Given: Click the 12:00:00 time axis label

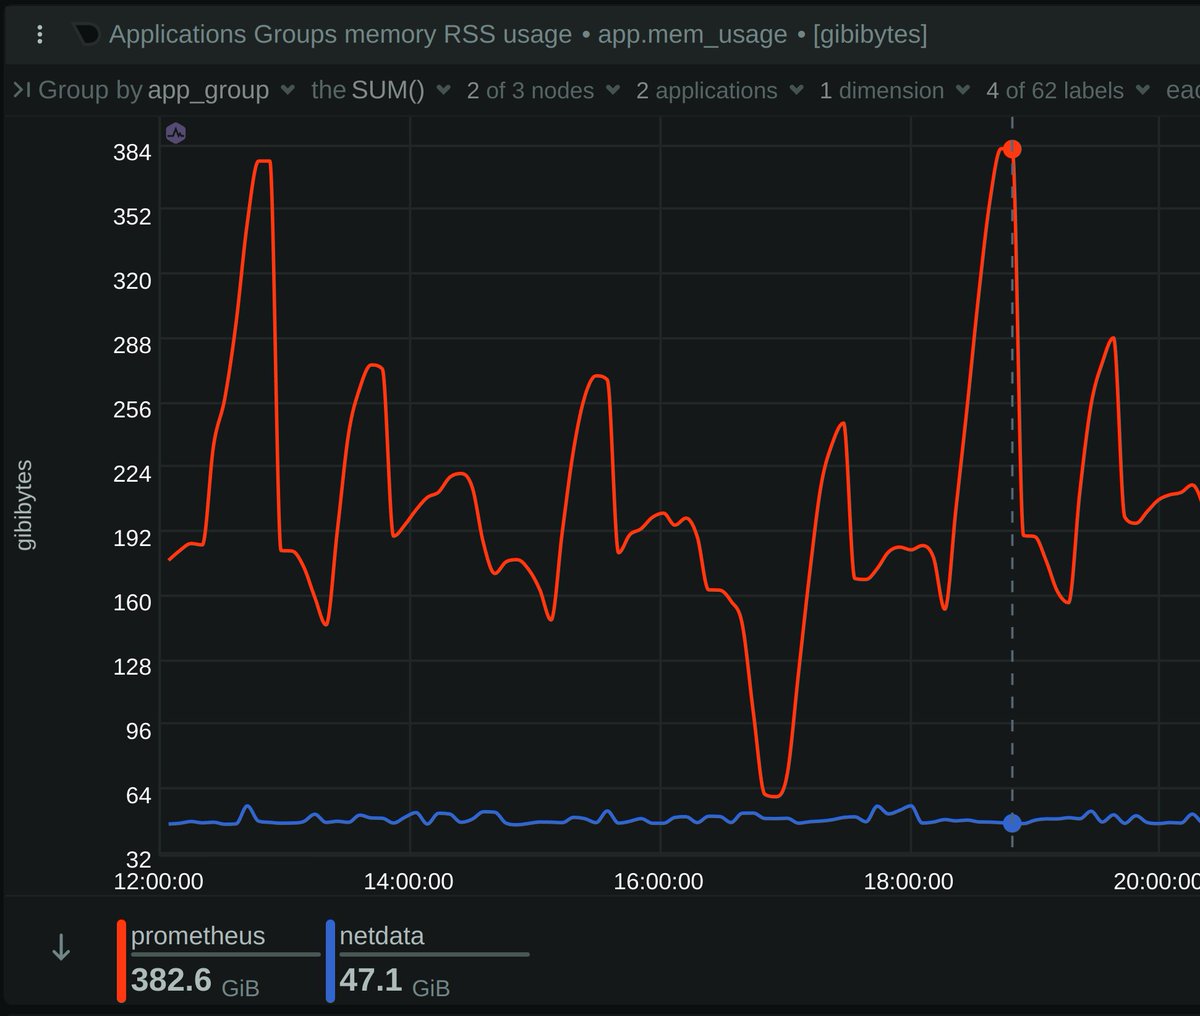Looking at the screenshot, I should 159,882.
